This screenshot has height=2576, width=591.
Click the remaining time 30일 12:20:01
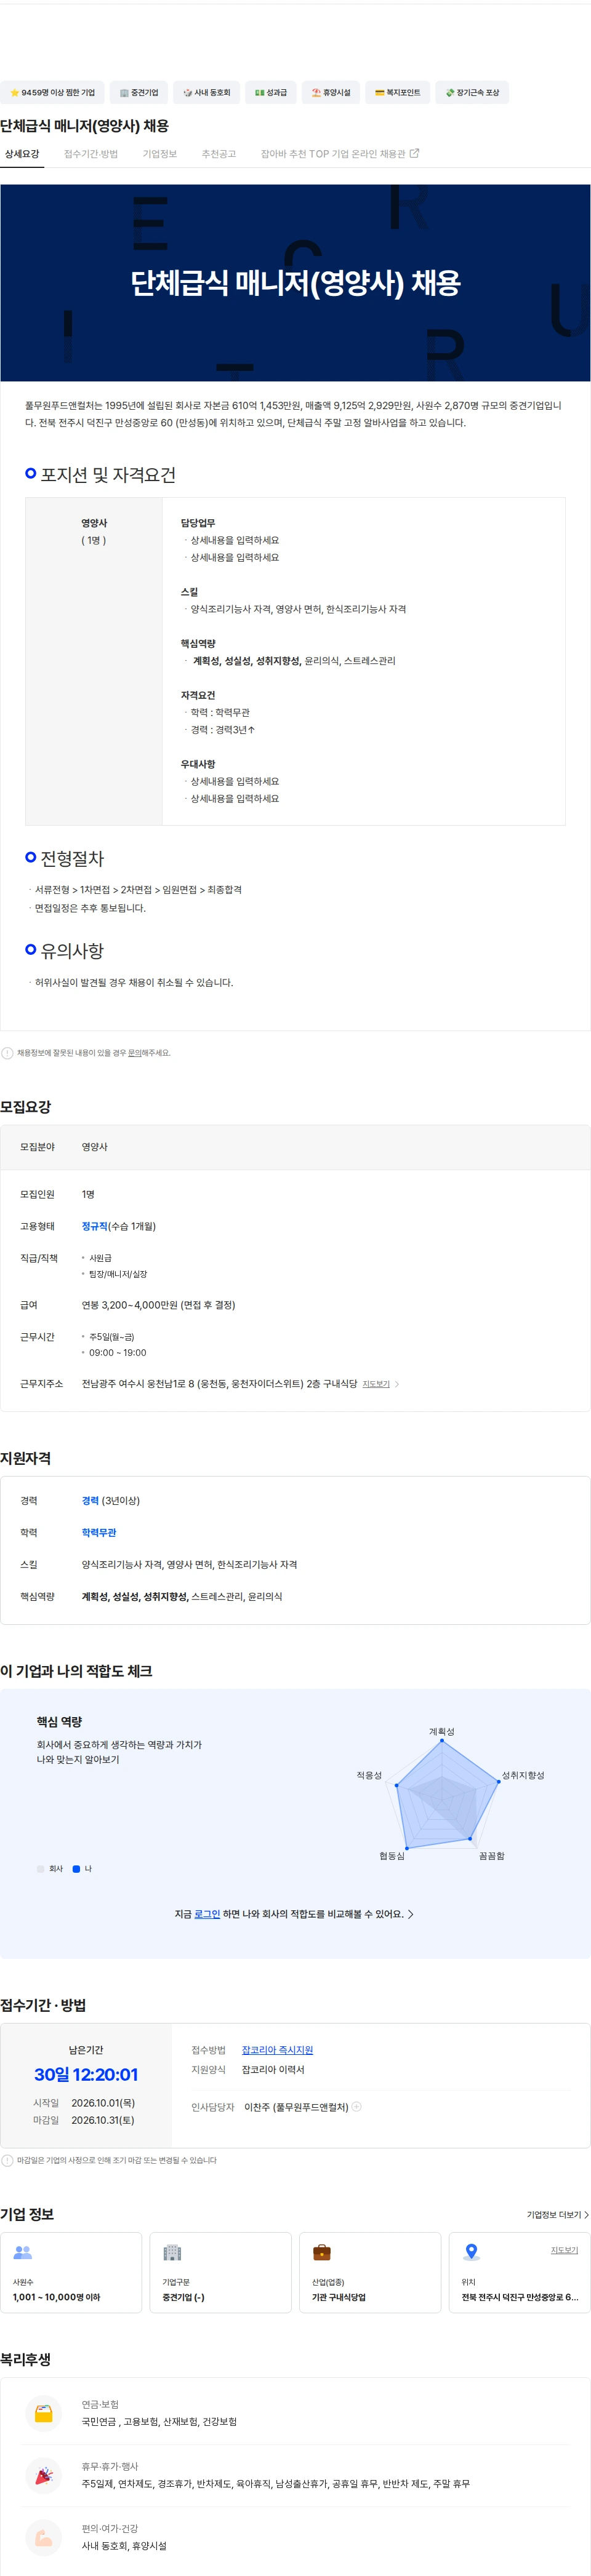(86, 2075)
